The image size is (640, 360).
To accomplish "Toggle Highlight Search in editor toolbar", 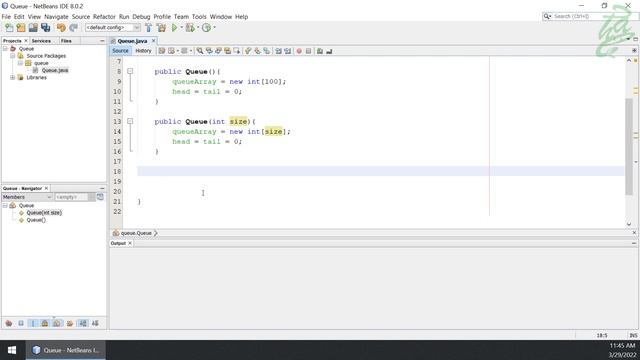I will coord(227,51).
